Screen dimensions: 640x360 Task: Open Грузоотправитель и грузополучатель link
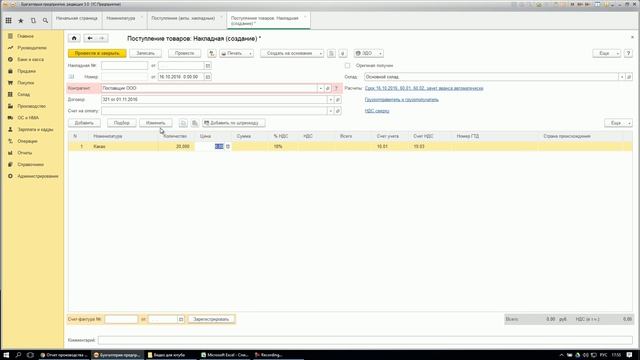(x=402, y=100)
